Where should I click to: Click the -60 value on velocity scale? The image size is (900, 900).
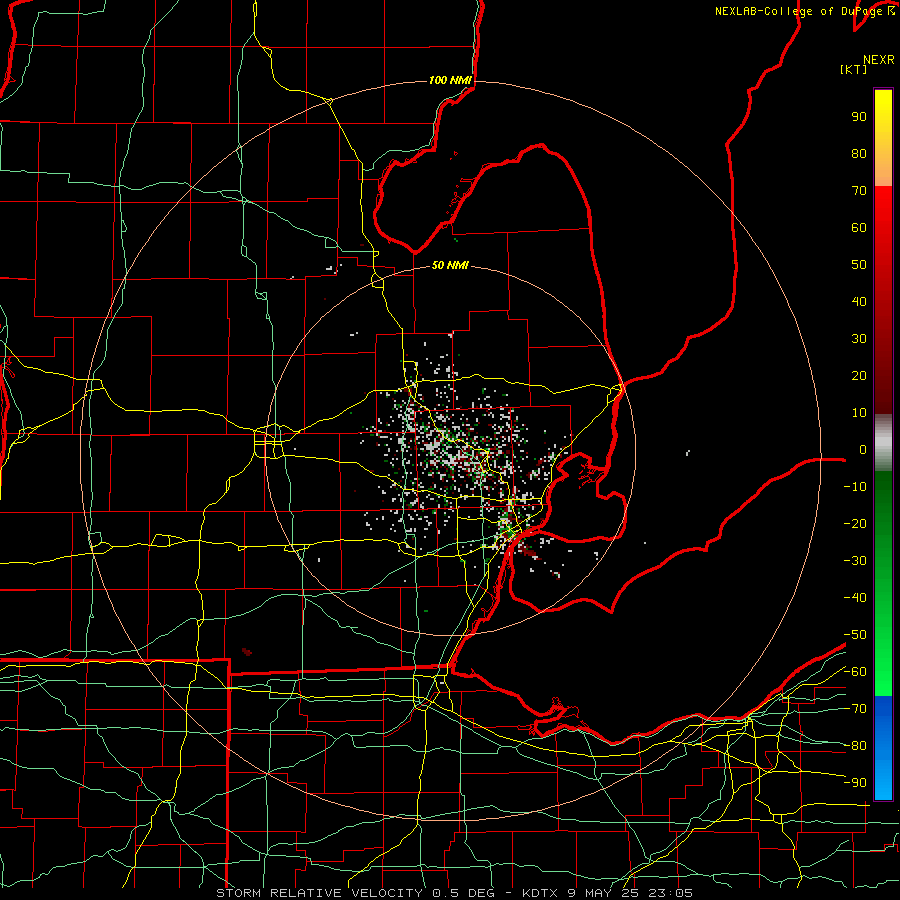point(855,672)
